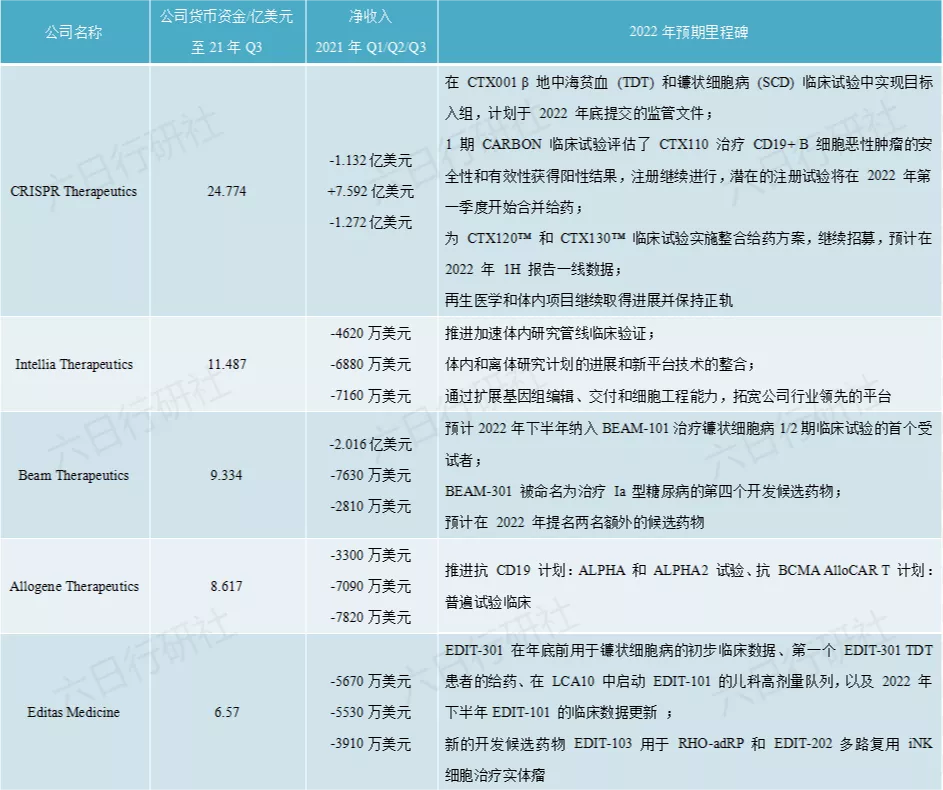Select the 公司货币资金/亿美元 header text
The image size is (943, 790).
[227, 16]
